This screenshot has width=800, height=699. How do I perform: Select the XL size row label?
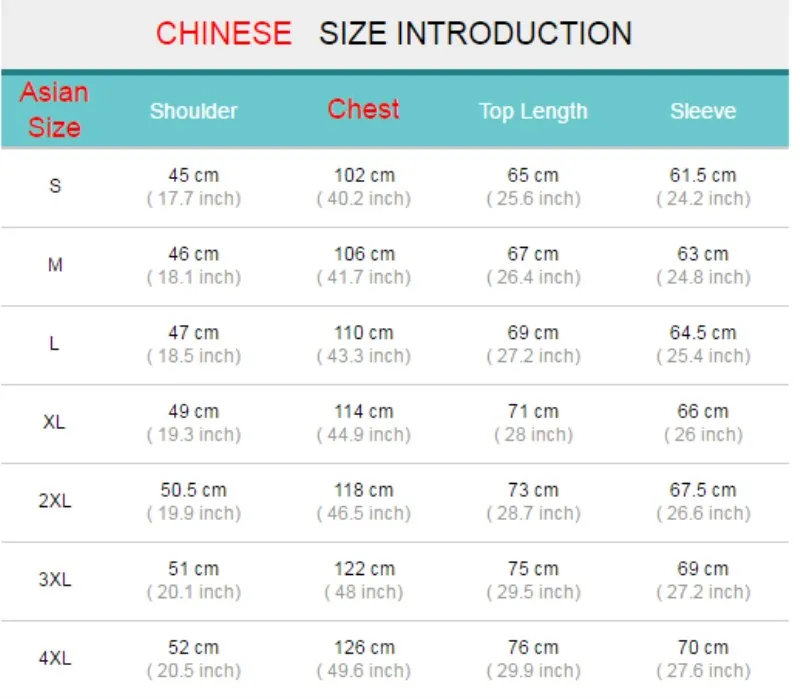54,422
